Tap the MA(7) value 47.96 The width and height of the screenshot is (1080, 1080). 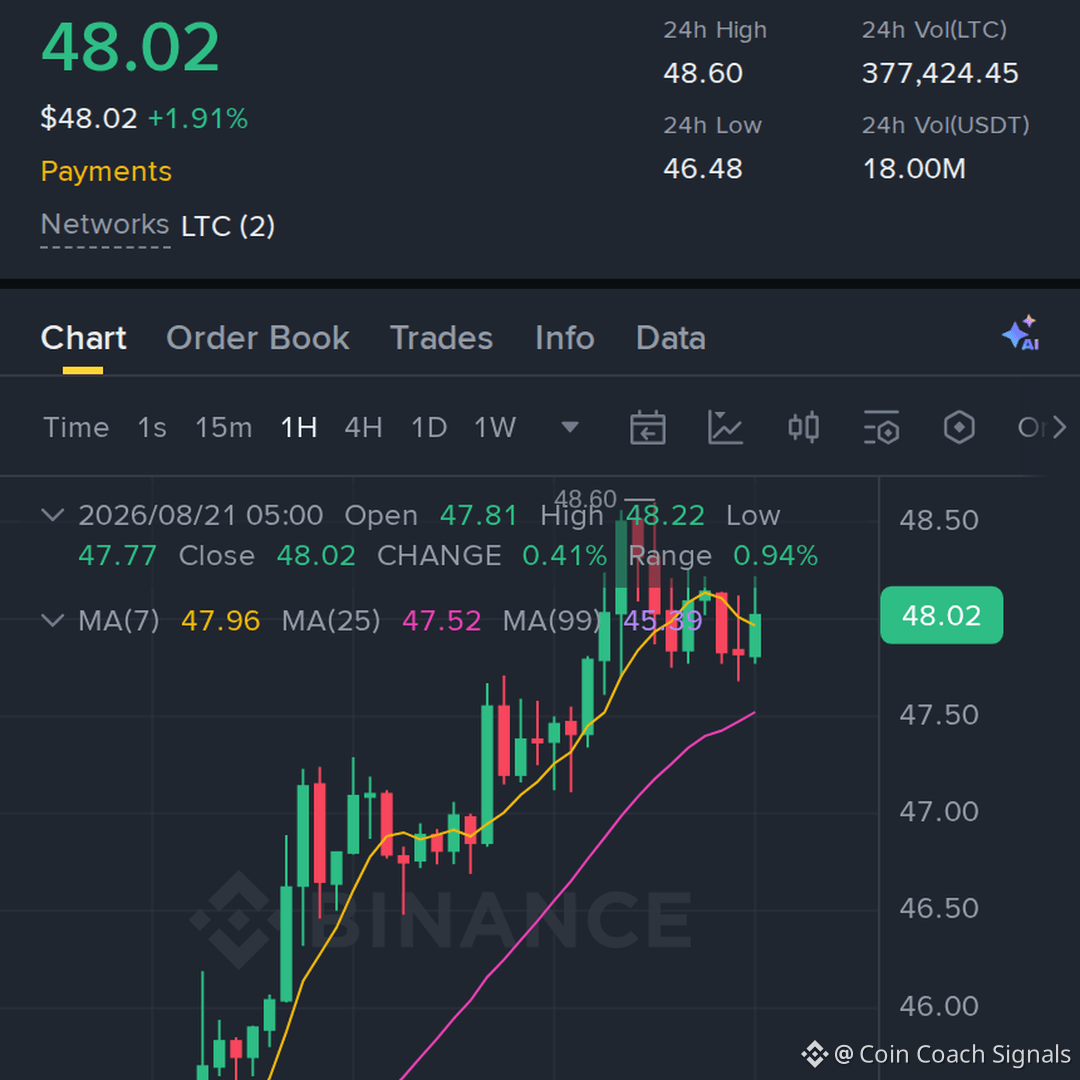tap(220, 621)
